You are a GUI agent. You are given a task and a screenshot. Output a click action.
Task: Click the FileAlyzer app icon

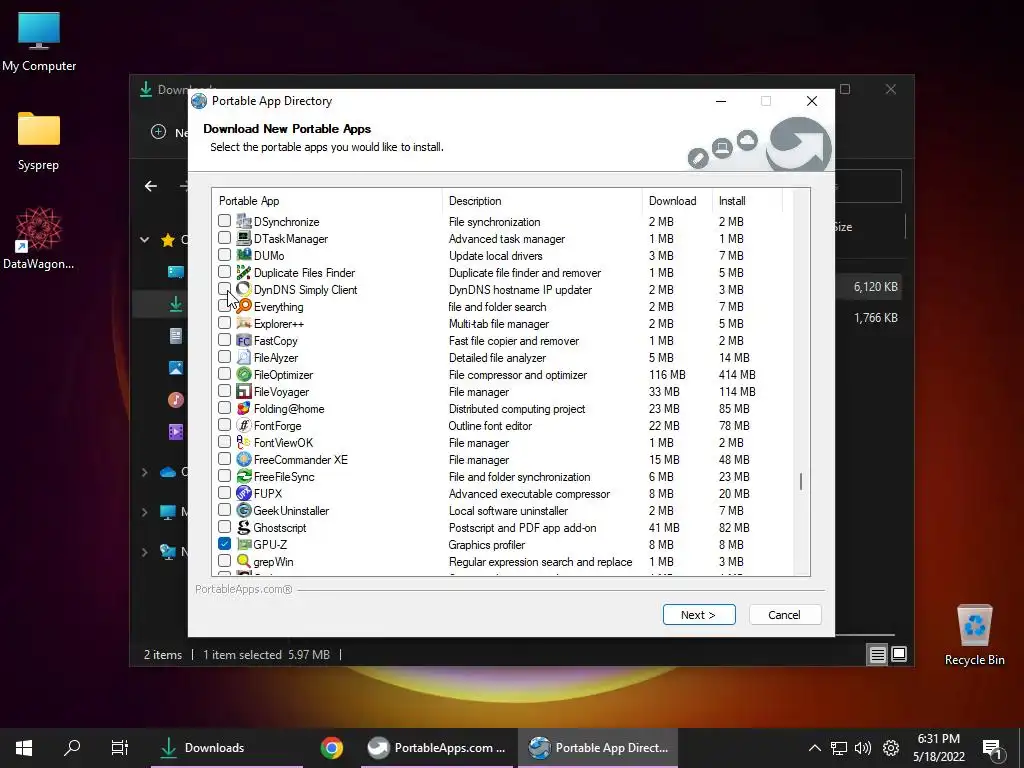point(244,357)
